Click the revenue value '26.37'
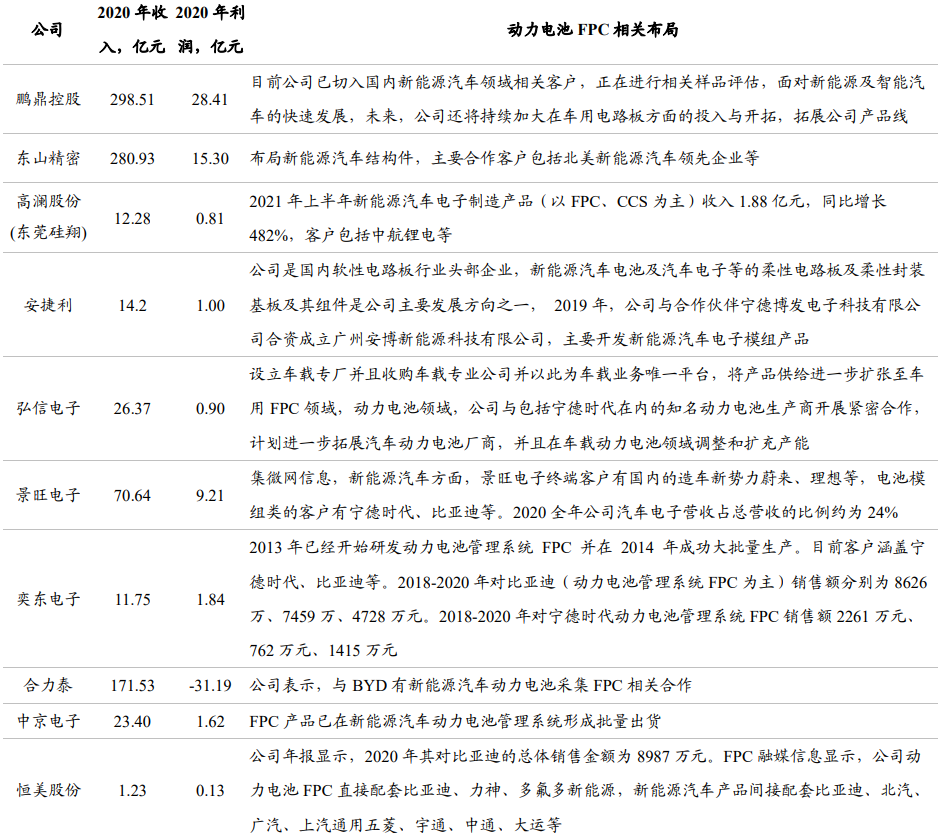 [132, 409]
